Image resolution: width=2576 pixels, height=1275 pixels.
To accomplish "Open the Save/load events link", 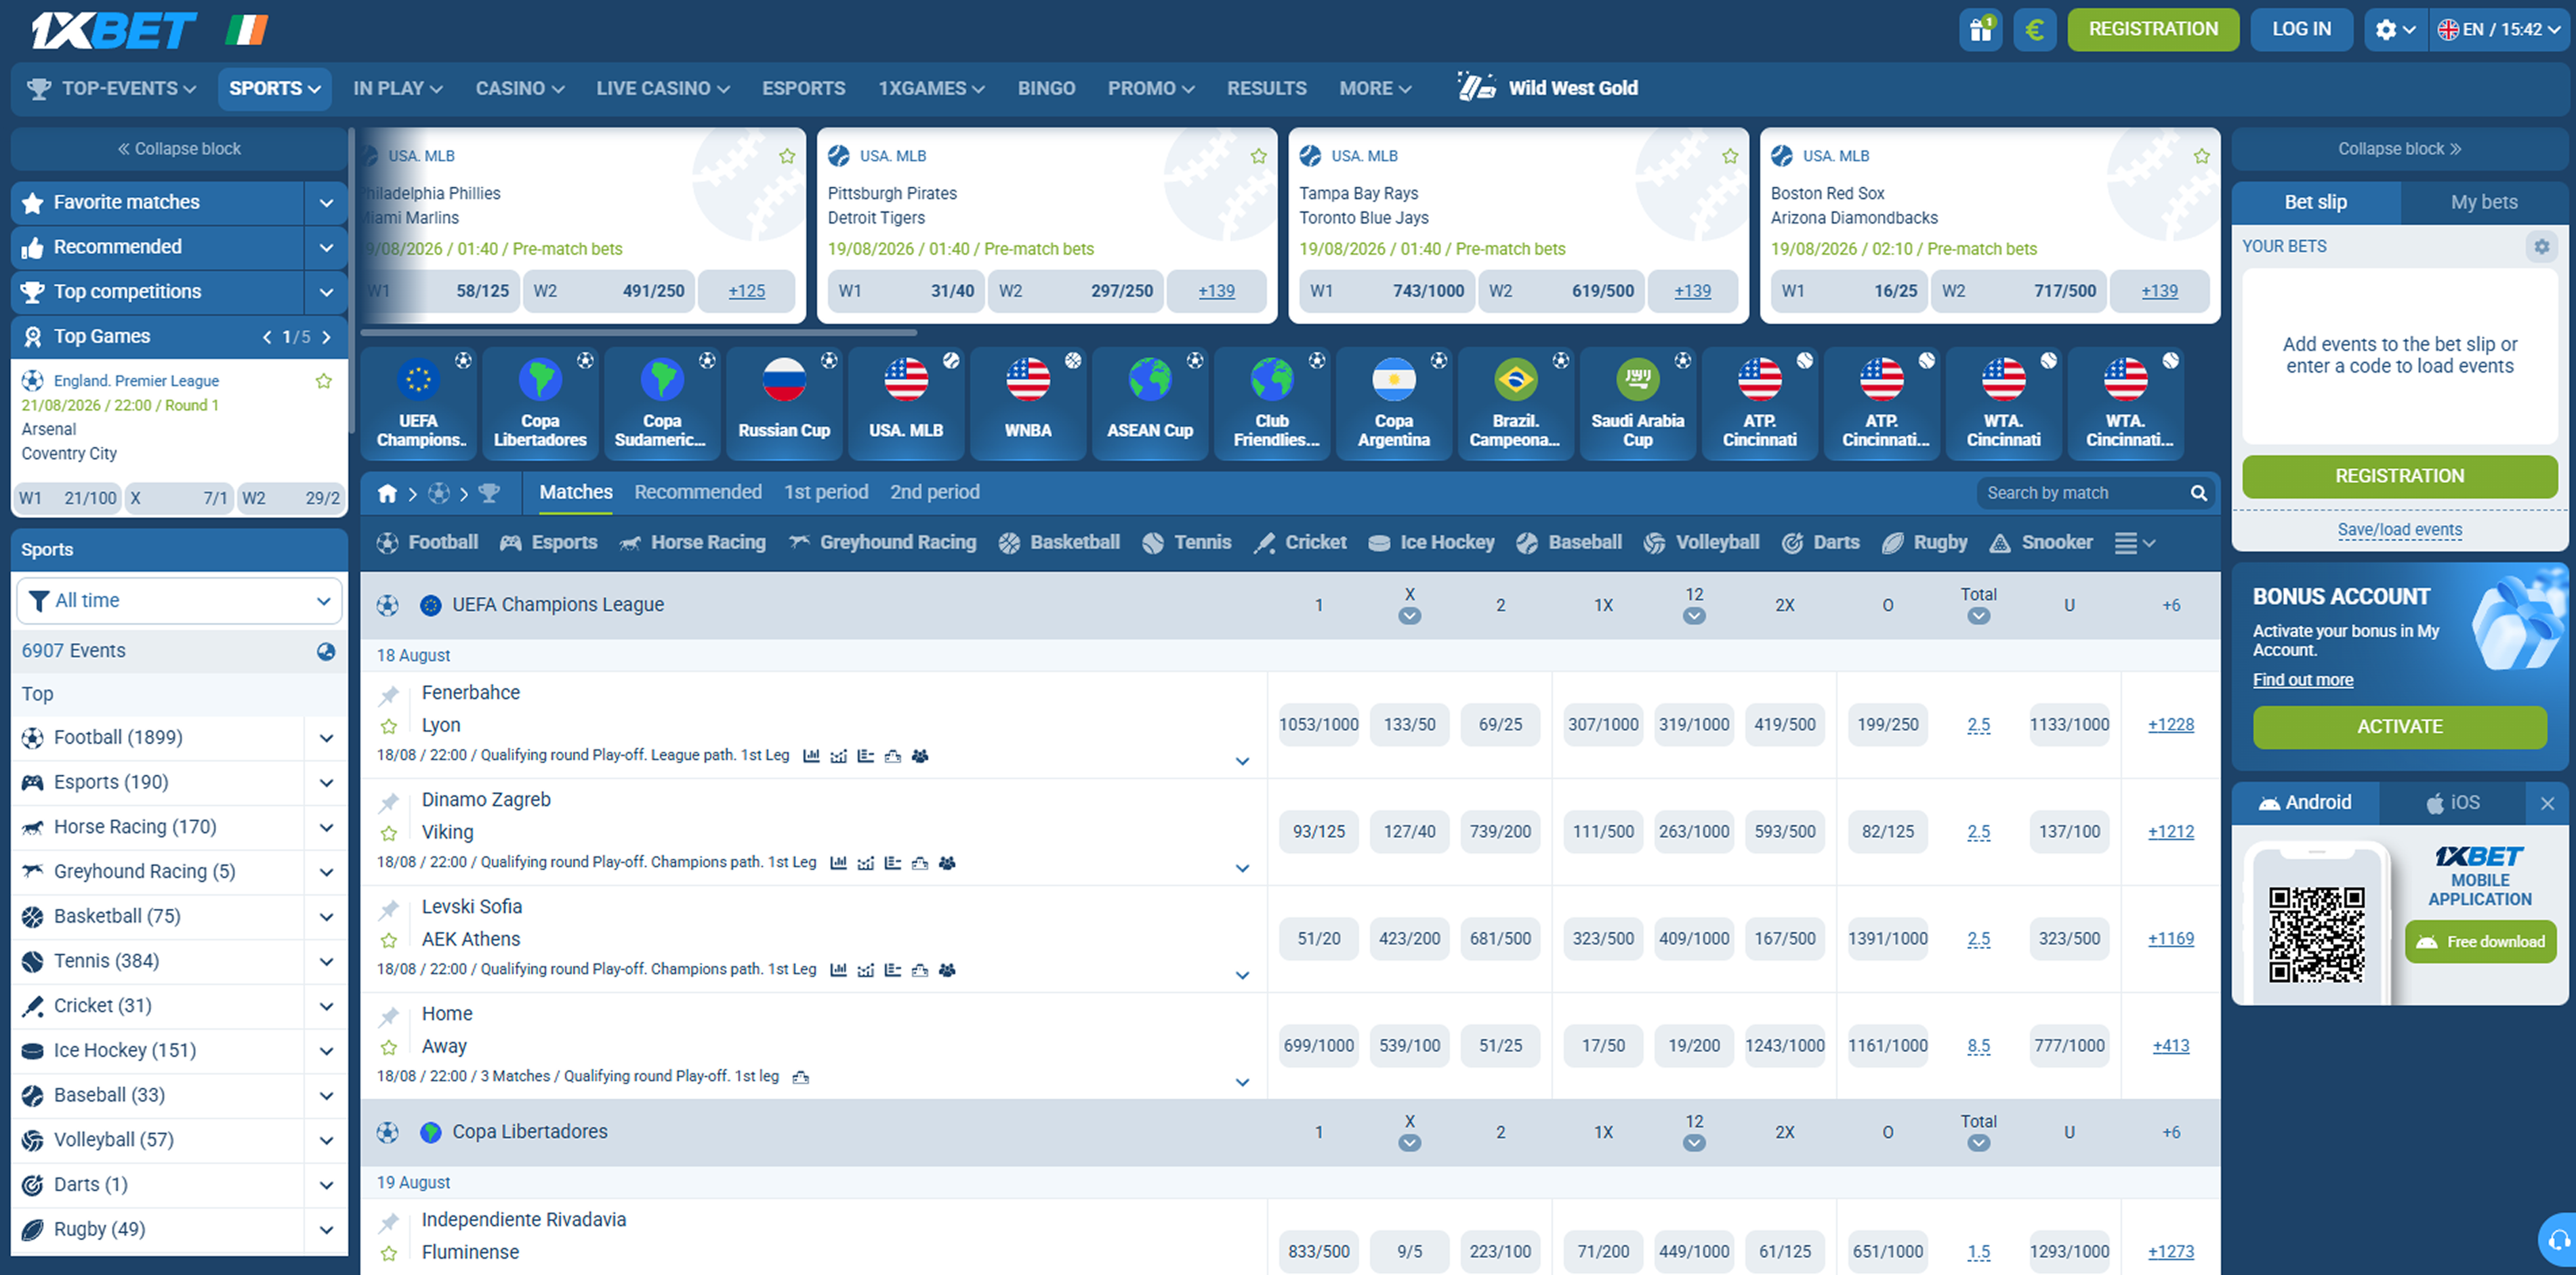I will pyautogui.click(x=2399, y=530).
